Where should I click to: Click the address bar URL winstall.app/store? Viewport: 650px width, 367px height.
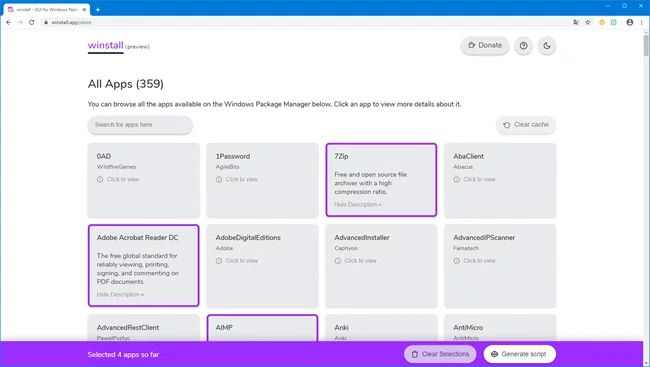pyautogui.click(x=71, y=22)
